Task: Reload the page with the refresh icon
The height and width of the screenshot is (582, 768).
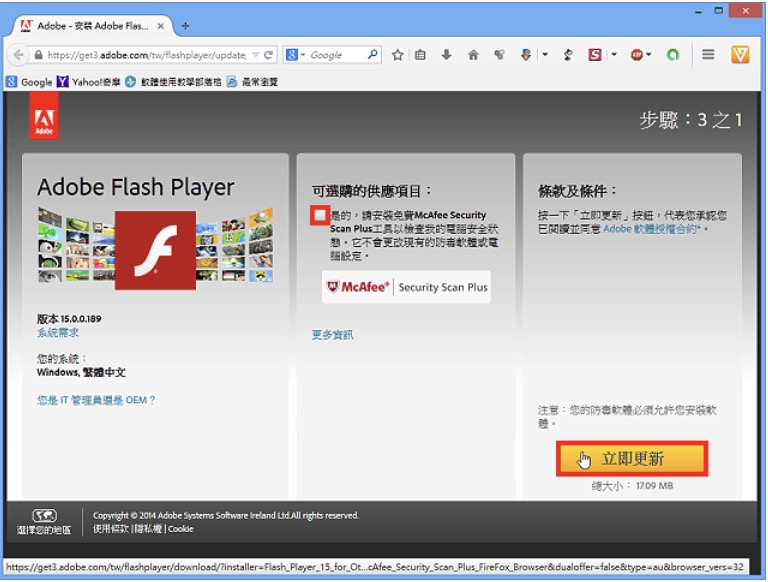Action: (x=268, y=55)
